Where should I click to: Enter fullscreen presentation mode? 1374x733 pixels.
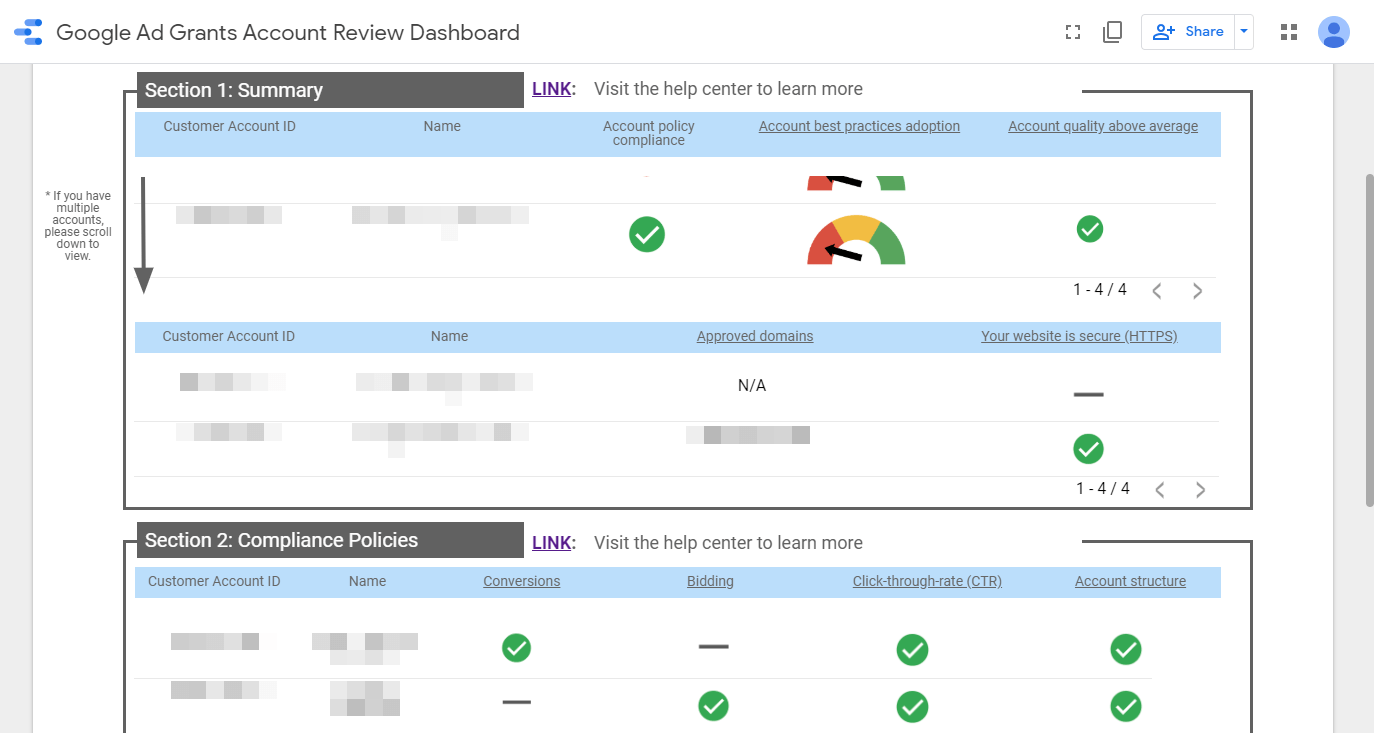[x=1073, y=32]
